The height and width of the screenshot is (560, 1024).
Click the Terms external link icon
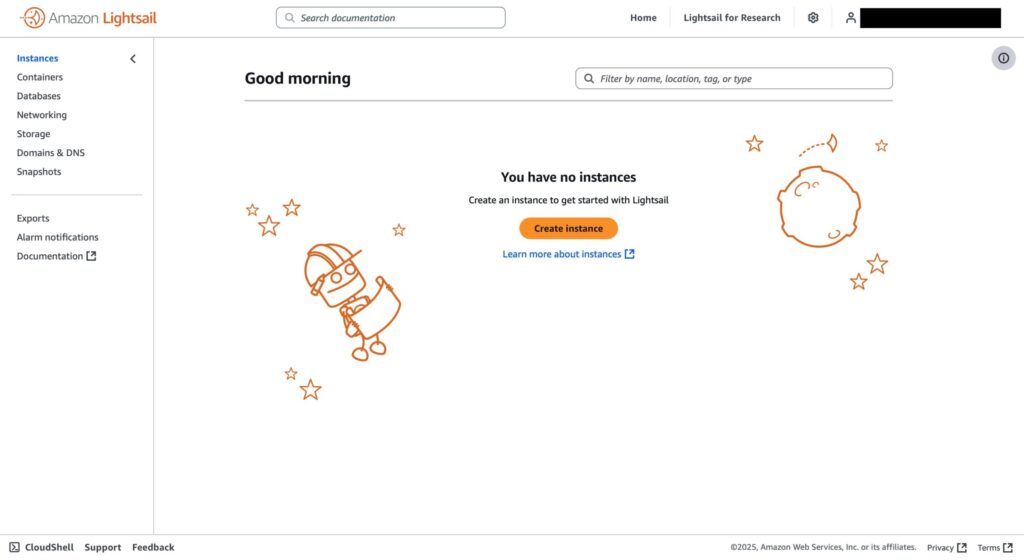coord(1008,548)
